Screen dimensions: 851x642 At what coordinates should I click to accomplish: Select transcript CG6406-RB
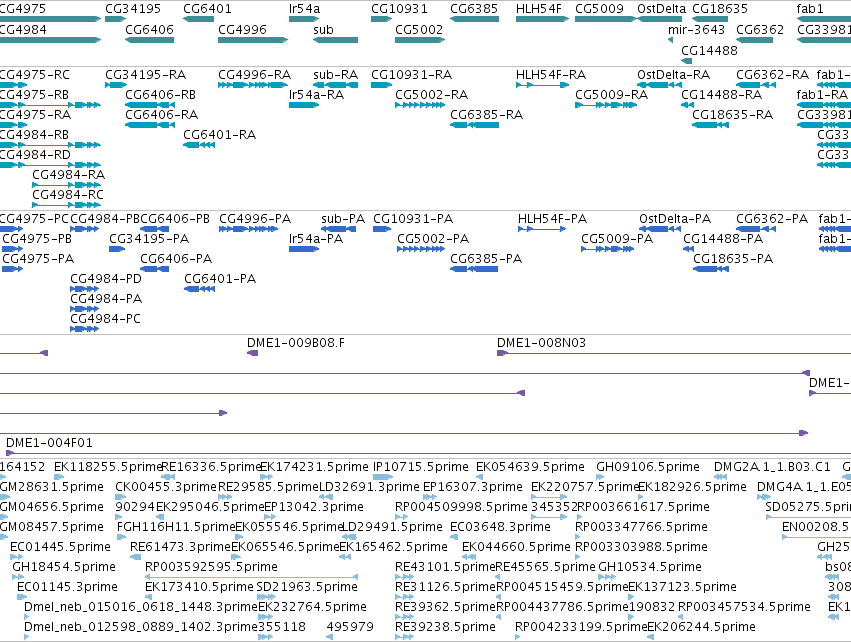point(161,94)
